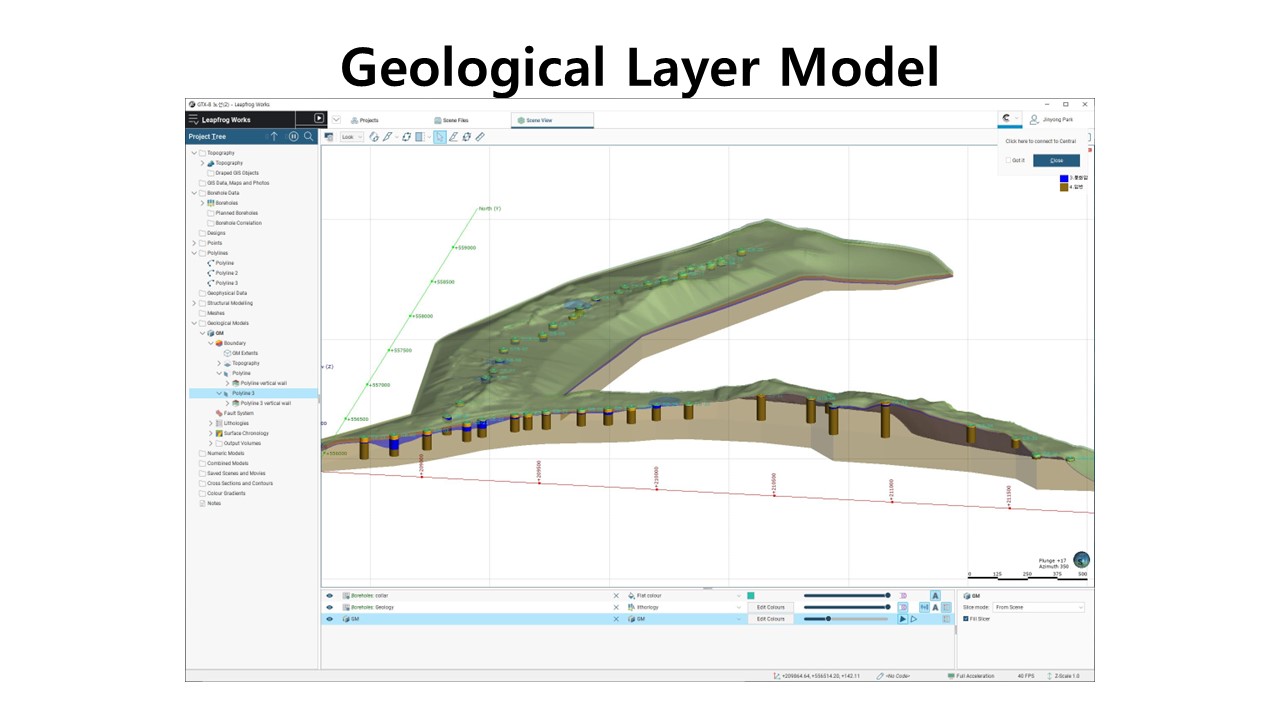Screen dimensions: 1280x720
Task: Click the Boreholes: collar flat colour swatch
Action: 750,595
